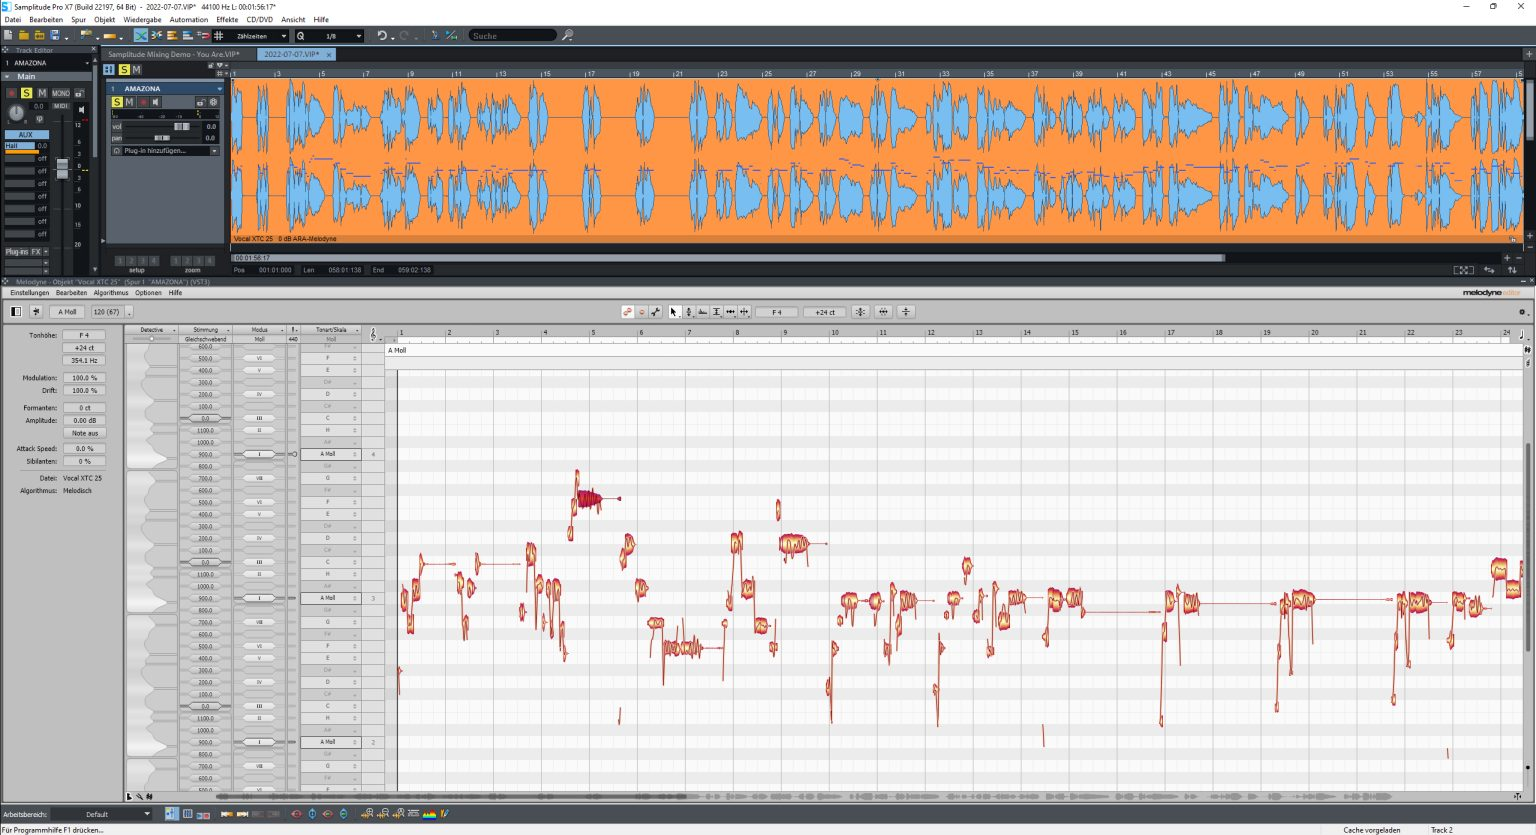The height and width of the screenshot is (835, 1536).
Task: Click Melodyne leveling macro icon
Action: [x=906, y=312]
